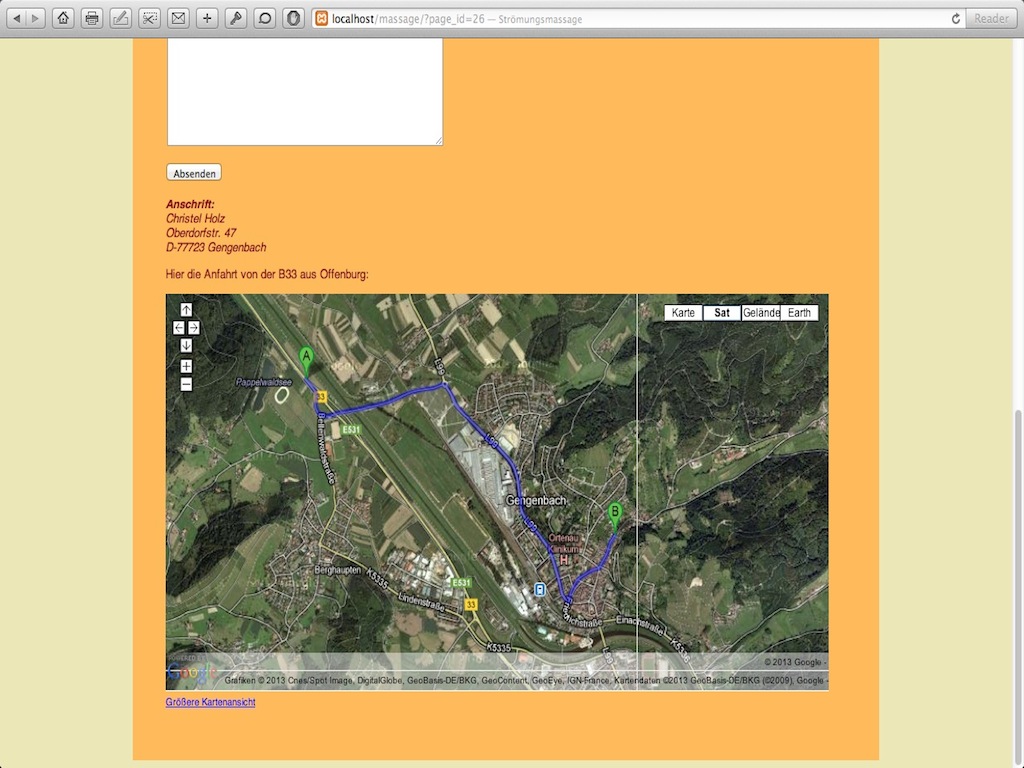1024x768 pixels.
Task: Pan the map down with the arrow
Action: click(x=186, y=345)
